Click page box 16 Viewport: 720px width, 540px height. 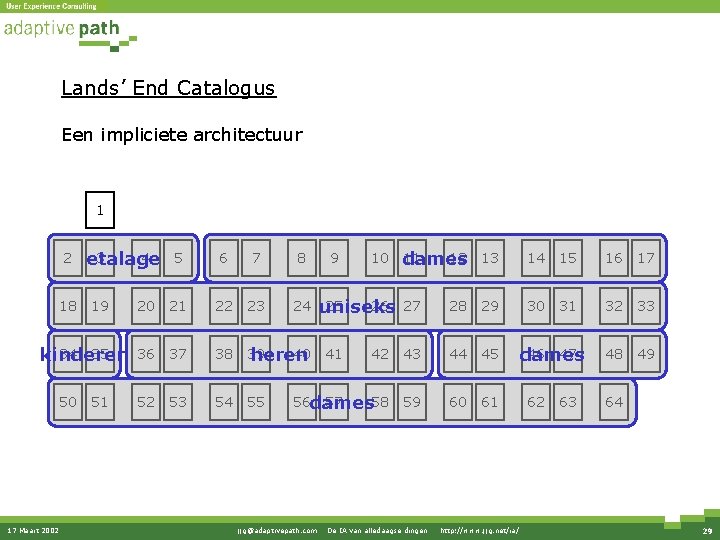(614, 258)
